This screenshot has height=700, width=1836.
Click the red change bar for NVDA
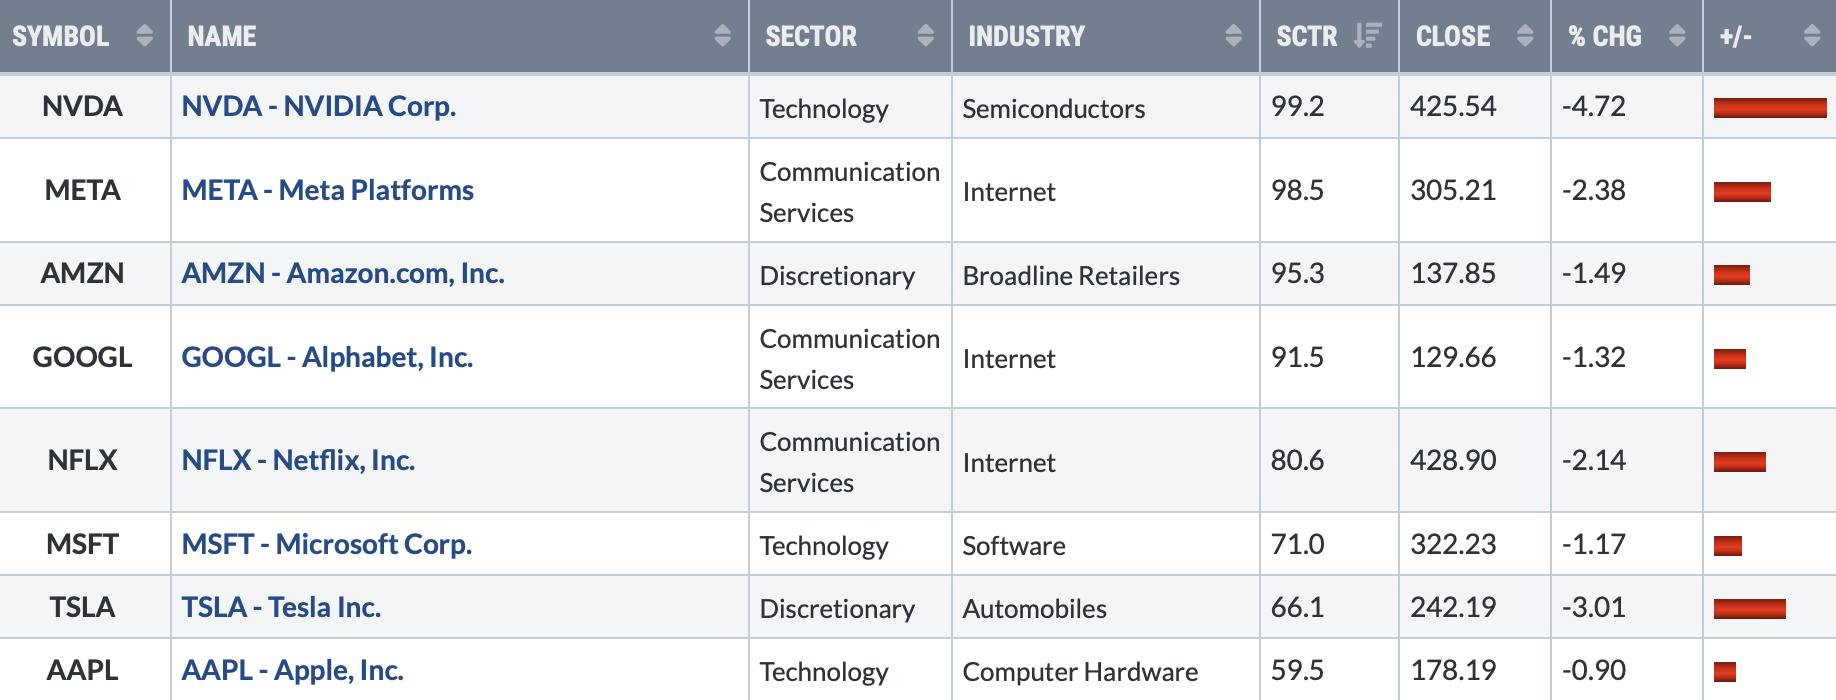(1770, 108)
